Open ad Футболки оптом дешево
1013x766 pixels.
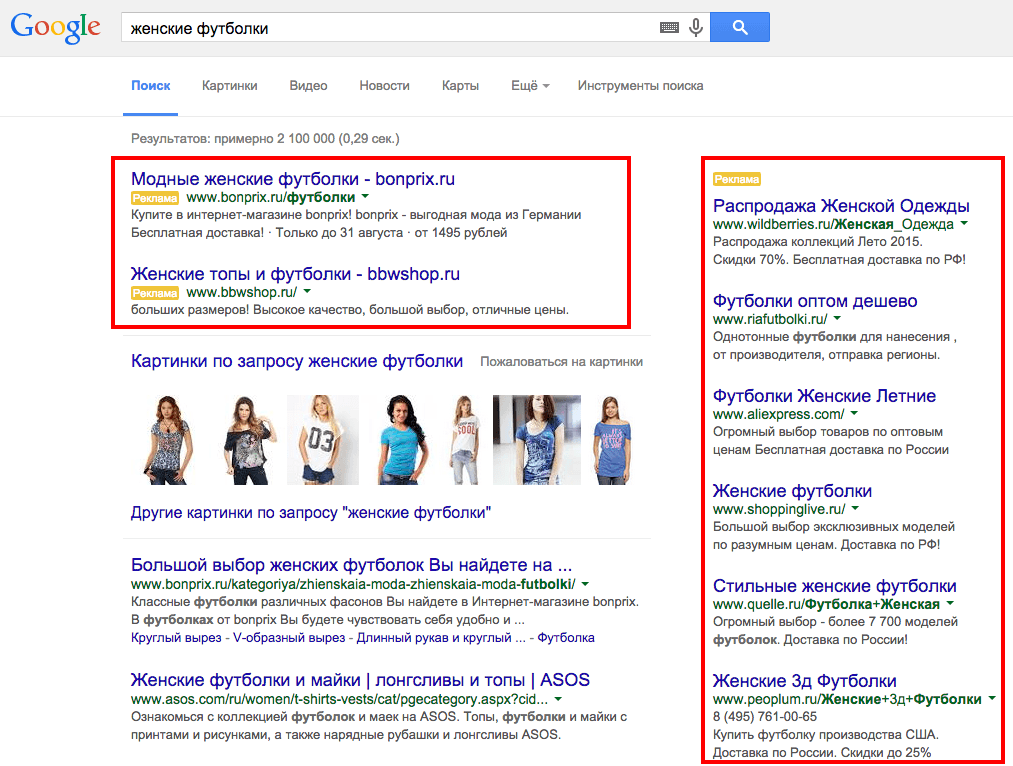[x=815, y=301]
